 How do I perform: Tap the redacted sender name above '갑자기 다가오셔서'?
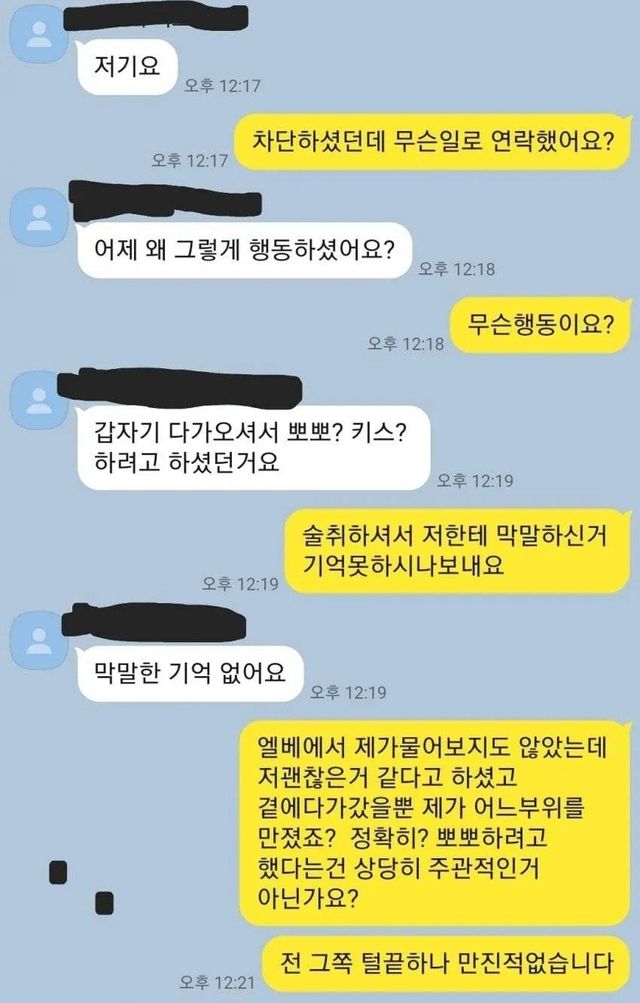coord(180,388)
